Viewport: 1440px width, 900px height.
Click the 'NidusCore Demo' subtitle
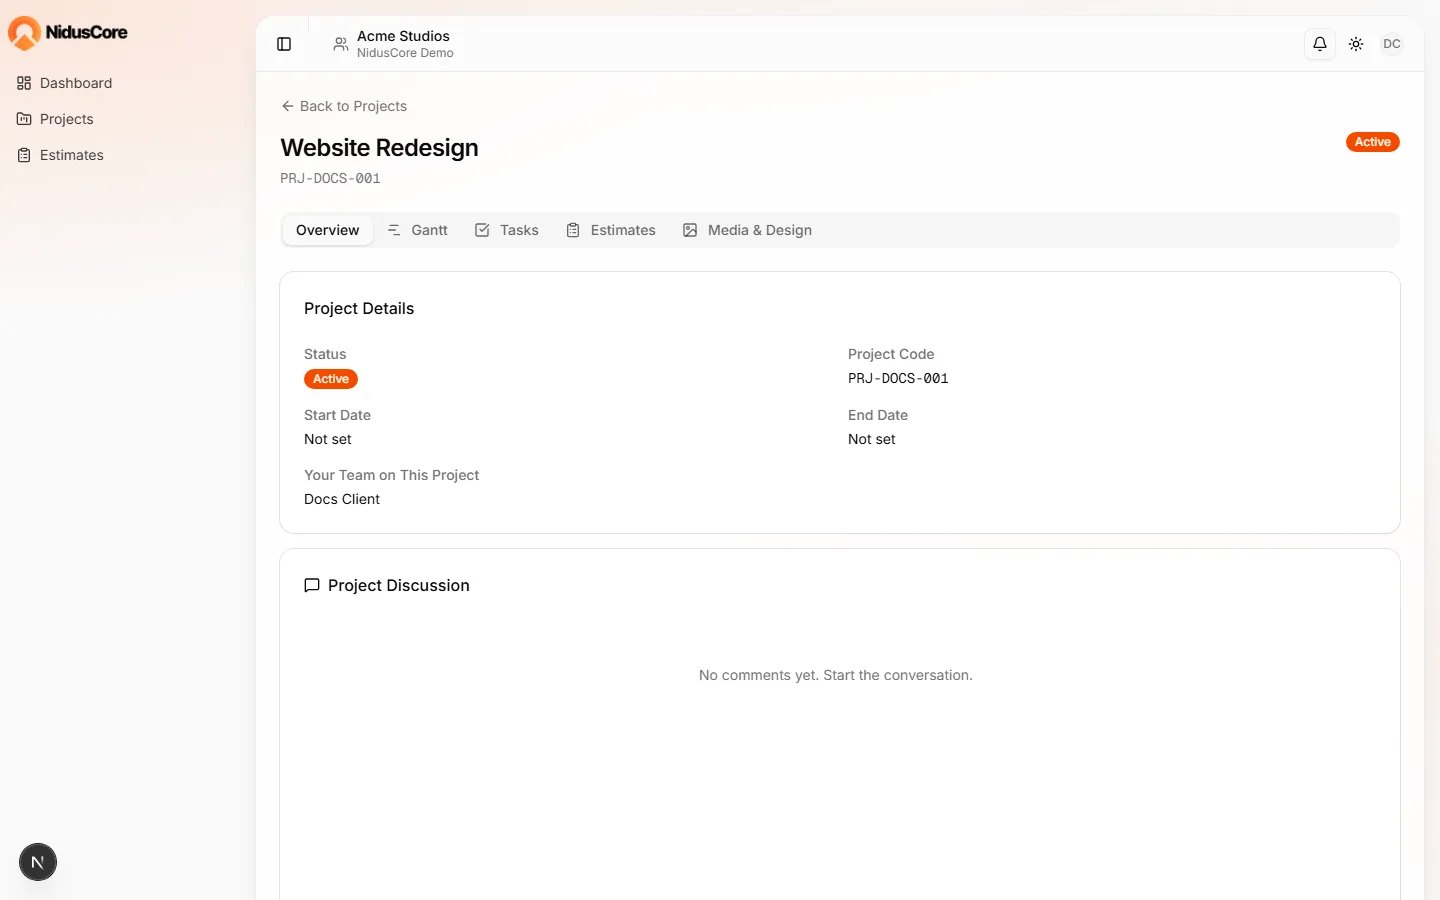point(405,53)
